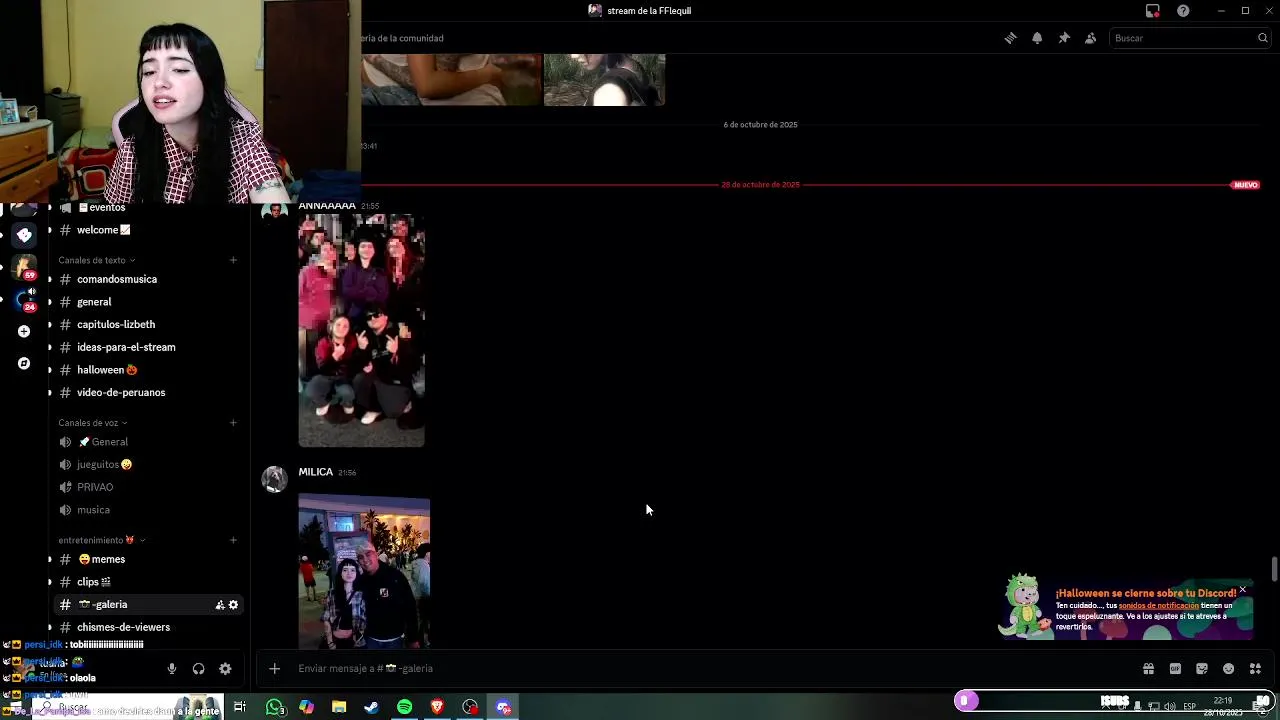Open Discover servers compass icon
The image size is (1280, 720).
24,363
